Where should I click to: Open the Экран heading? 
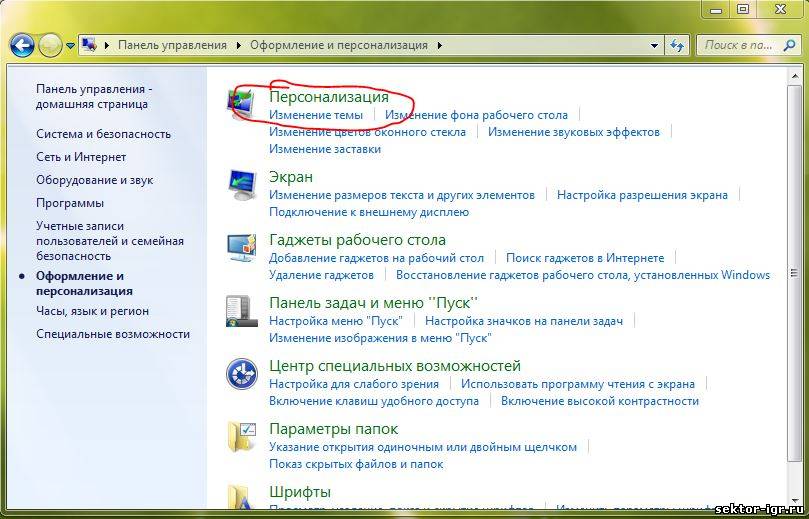tap(290, 177)
